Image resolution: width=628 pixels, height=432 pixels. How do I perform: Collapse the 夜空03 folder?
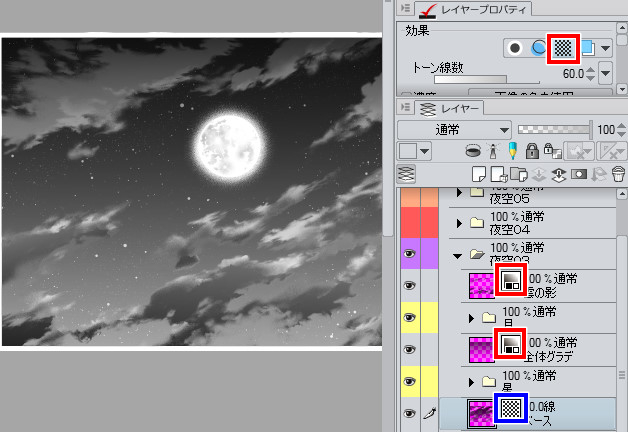click(457, 255)
